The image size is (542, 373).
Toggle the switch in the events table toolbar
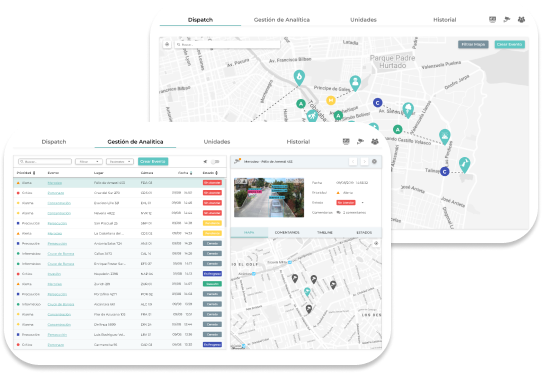pyautogui.click(x=215, y=161)
